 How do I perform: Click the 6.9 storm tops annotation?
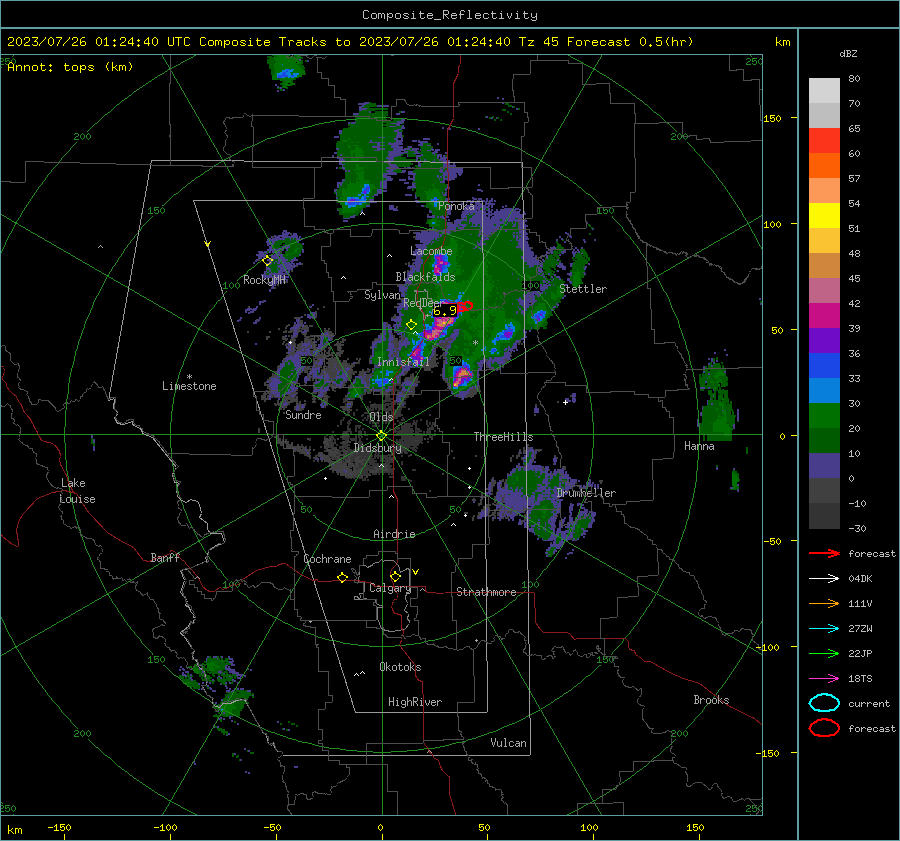point(445,311)
